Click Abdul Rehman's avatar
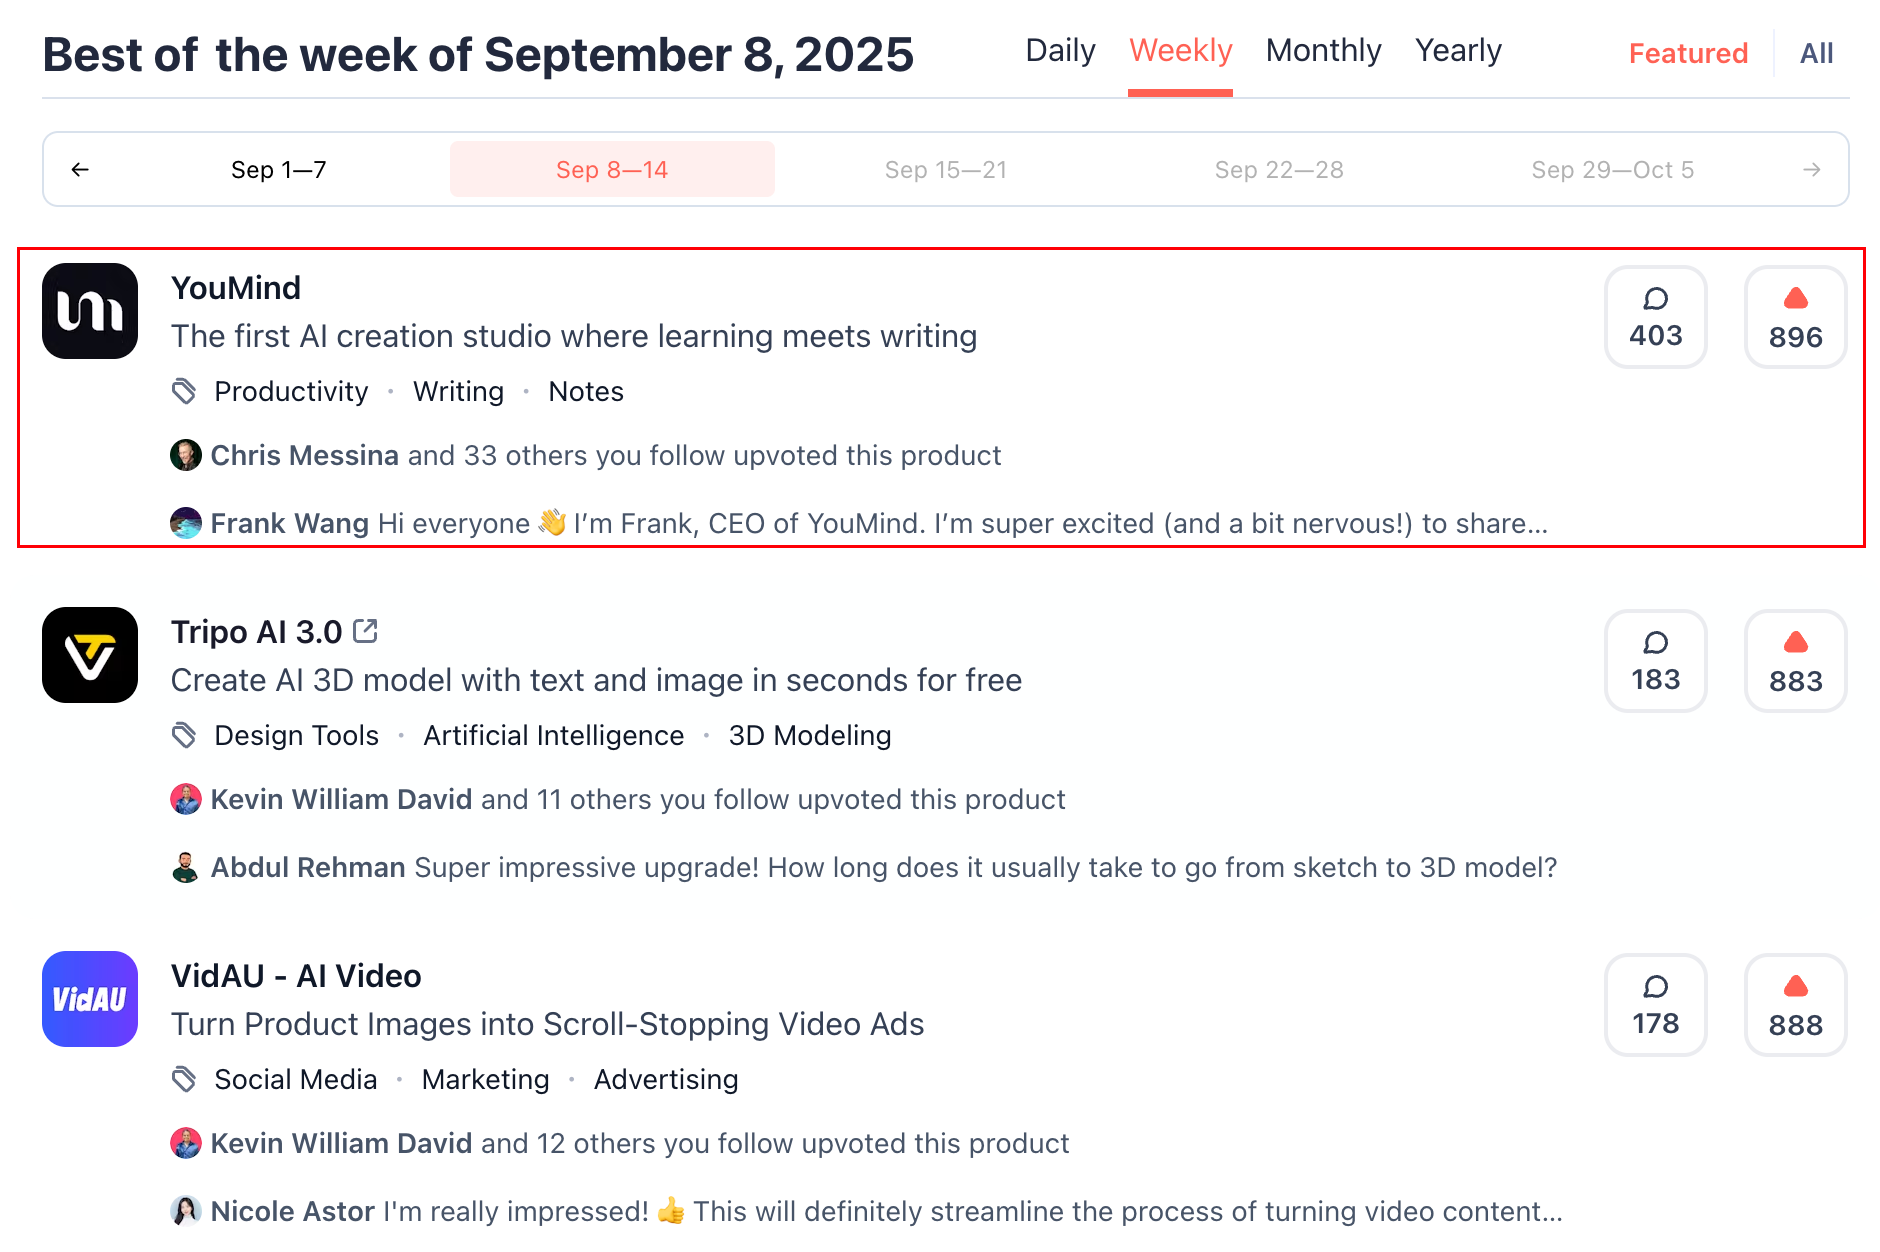The height and width of the screenshot is (1252, 1880). click(x=186, y=867)
